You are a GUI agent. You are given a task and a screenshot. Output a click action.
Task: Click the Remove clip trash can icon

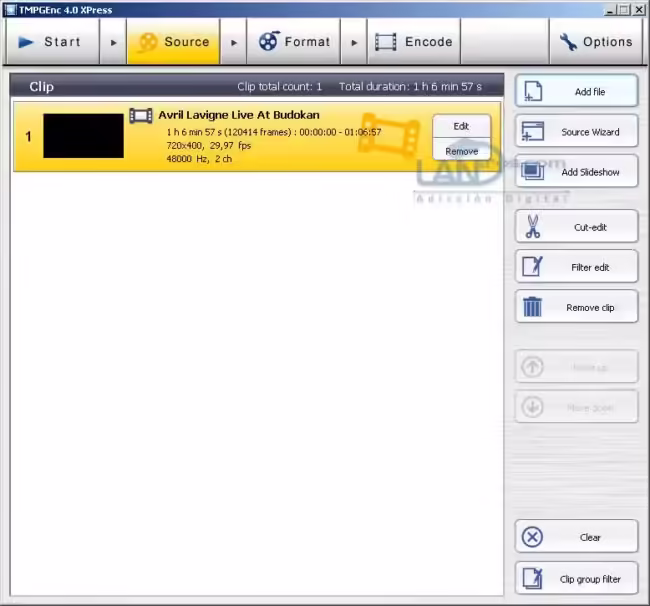pos(533,307)
